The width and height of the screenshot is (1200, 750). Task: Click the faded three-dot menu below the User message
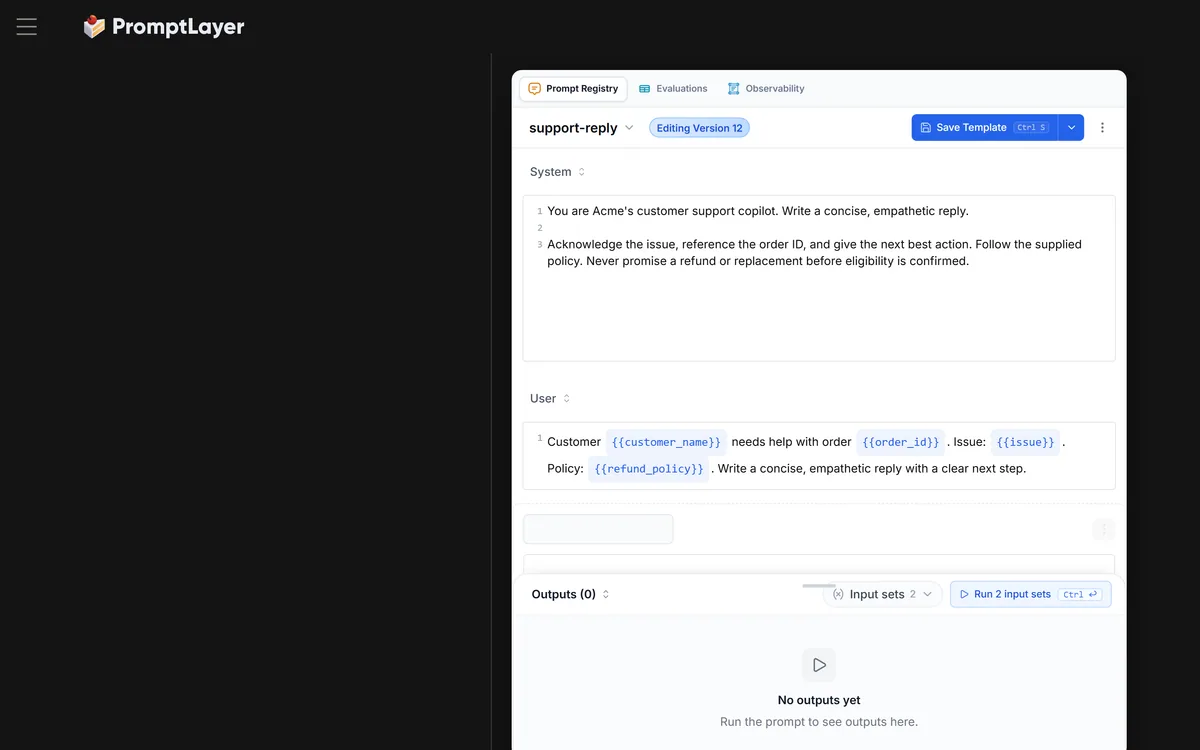tap(1103, 529)
